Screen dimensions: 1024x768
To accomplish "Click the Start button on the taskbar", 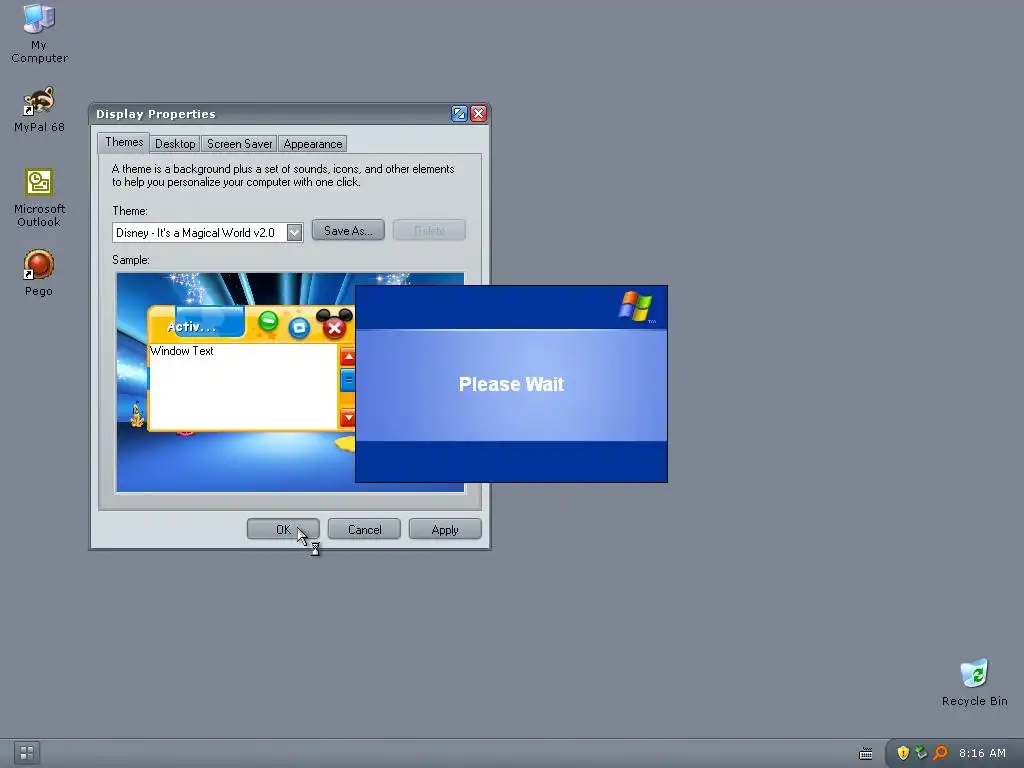I will tap(27, 753).
